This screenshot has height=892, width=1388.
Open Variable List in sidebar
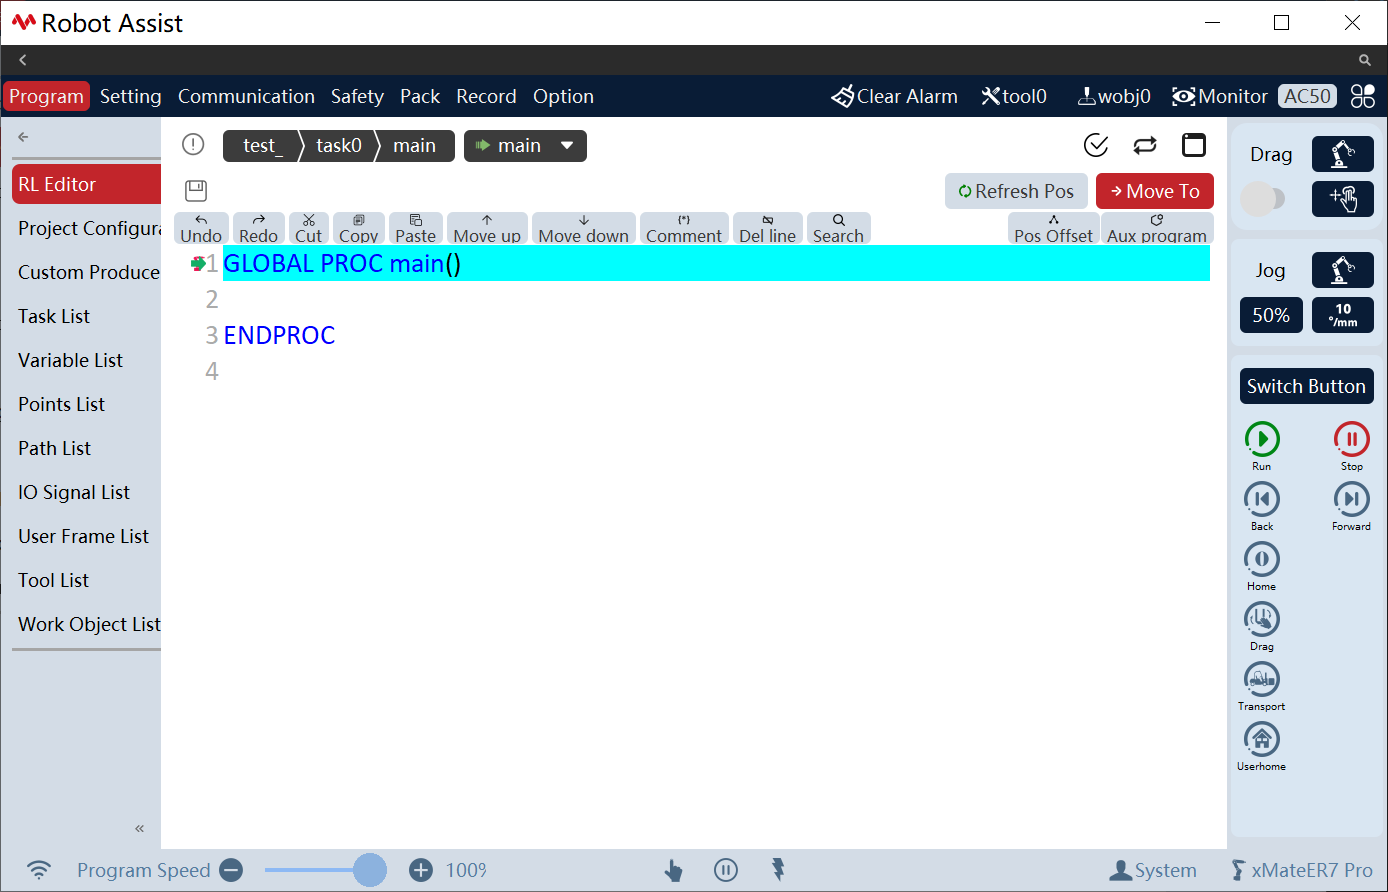point(86,360)
